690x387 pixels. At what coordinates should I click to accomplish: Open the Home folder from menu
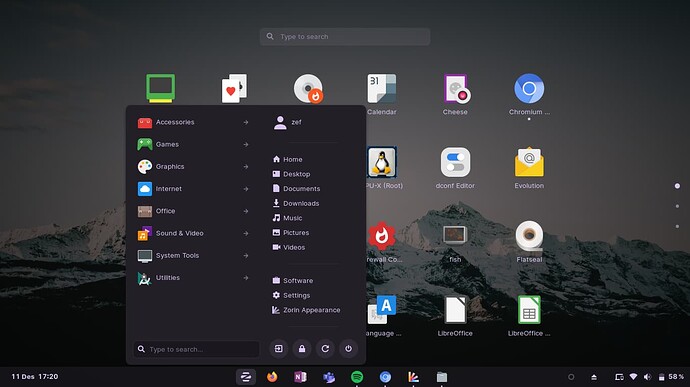coord(287,159)
